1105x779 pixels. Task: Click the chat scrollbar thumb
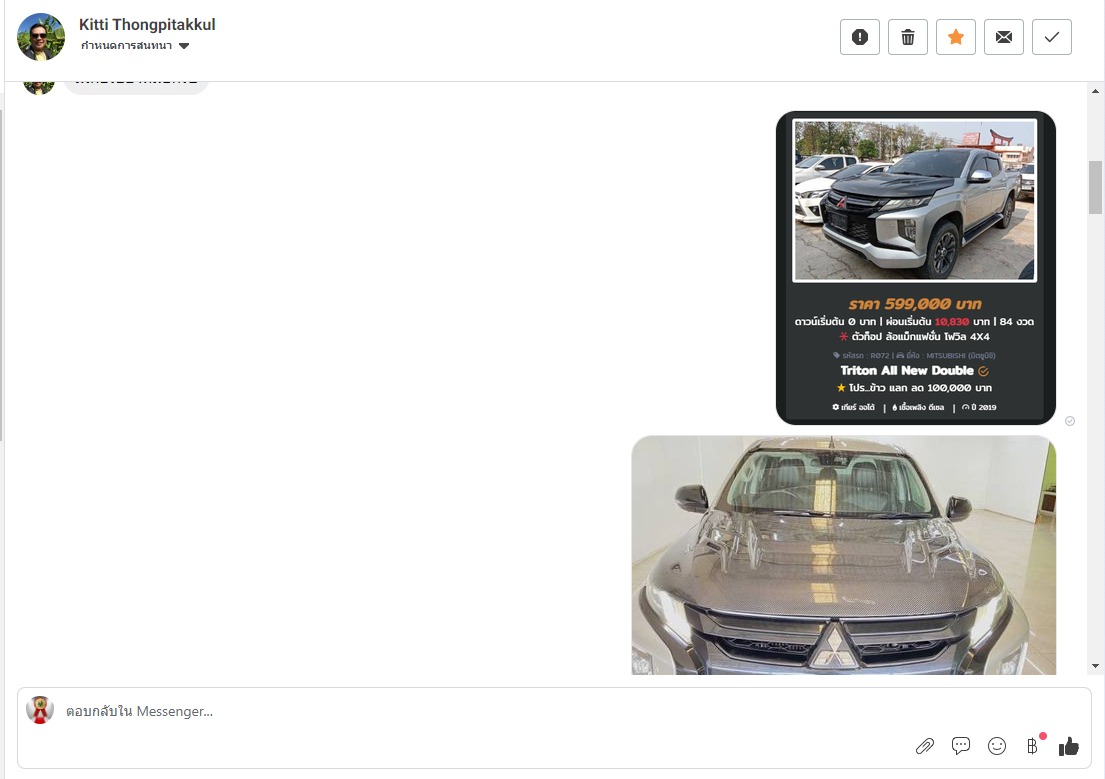coord(1095,187)
